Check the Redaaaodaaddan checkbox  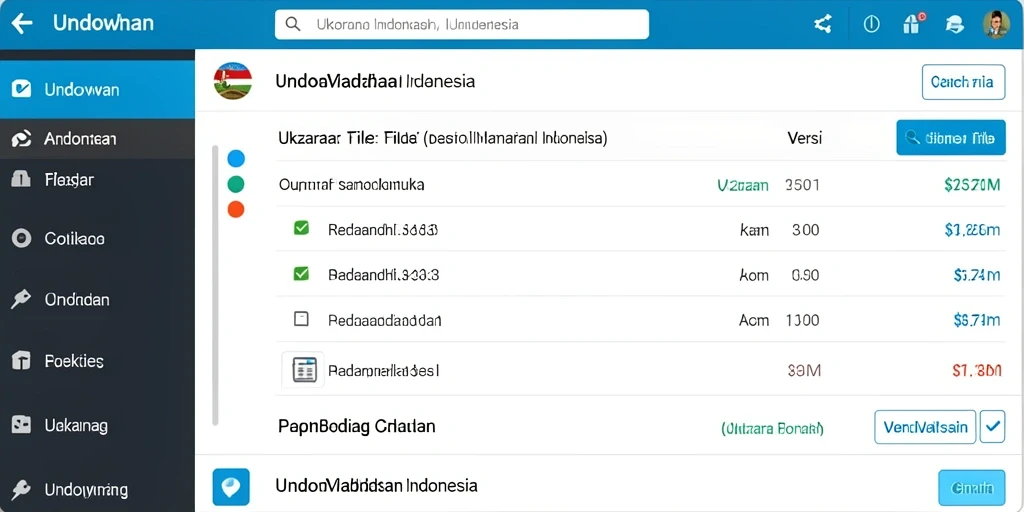pyautogui.click(x=301, y=319)
